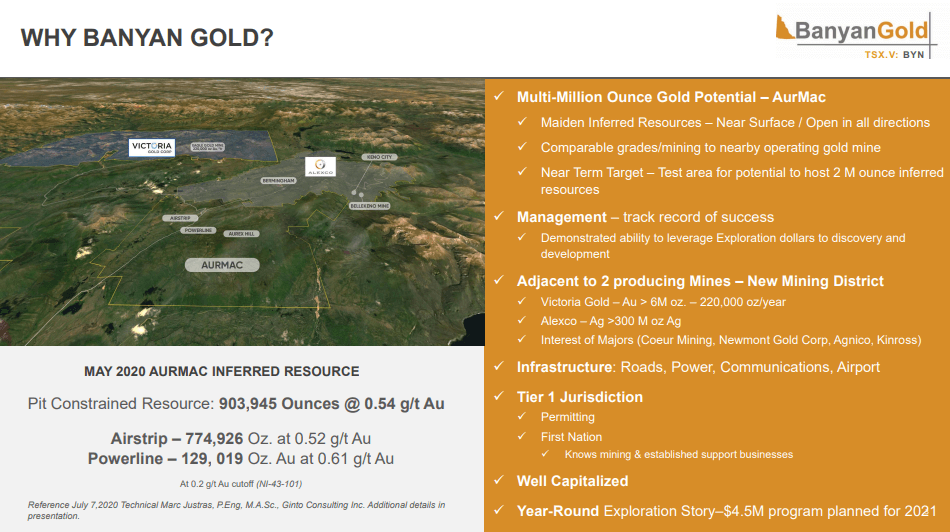
Task: Click 'Near Term Target' bullet text
Action: [742, 181]
